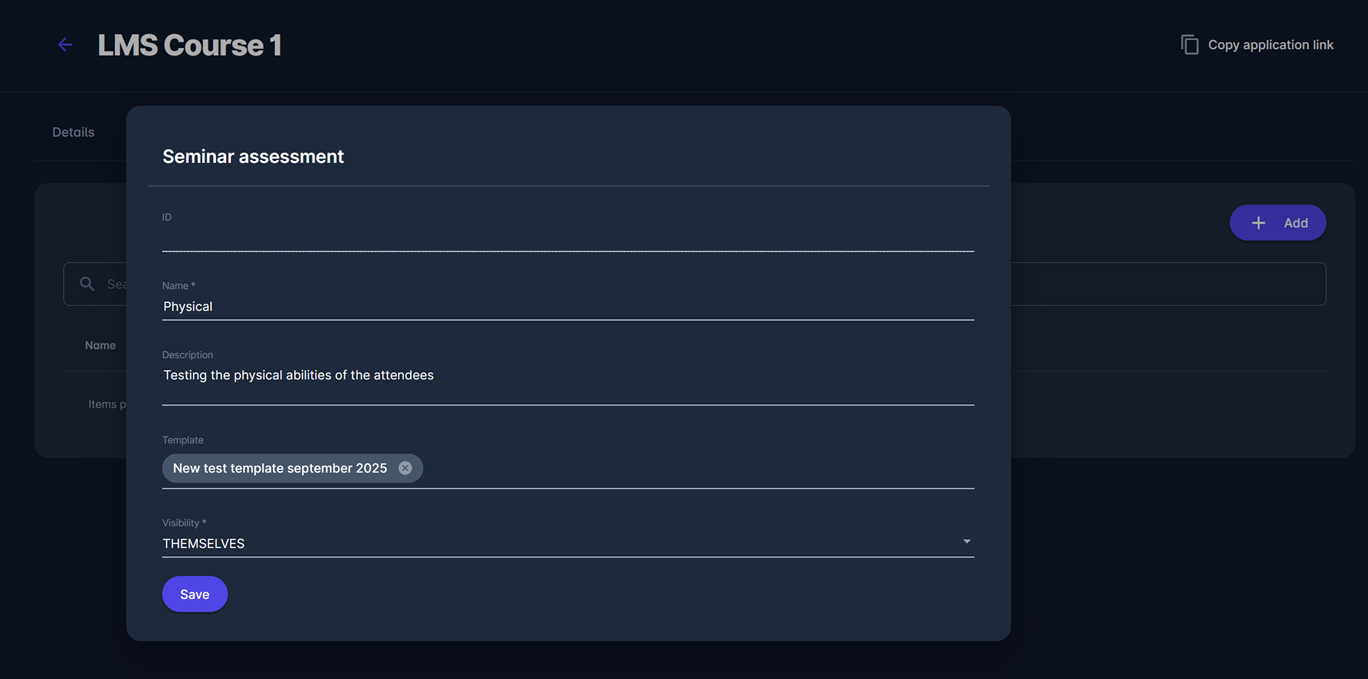Image resolution: width=1368 pixels, height=679 pixels.
Task: Click the Seminar assessment dialog title
Action: coord(253,156)
